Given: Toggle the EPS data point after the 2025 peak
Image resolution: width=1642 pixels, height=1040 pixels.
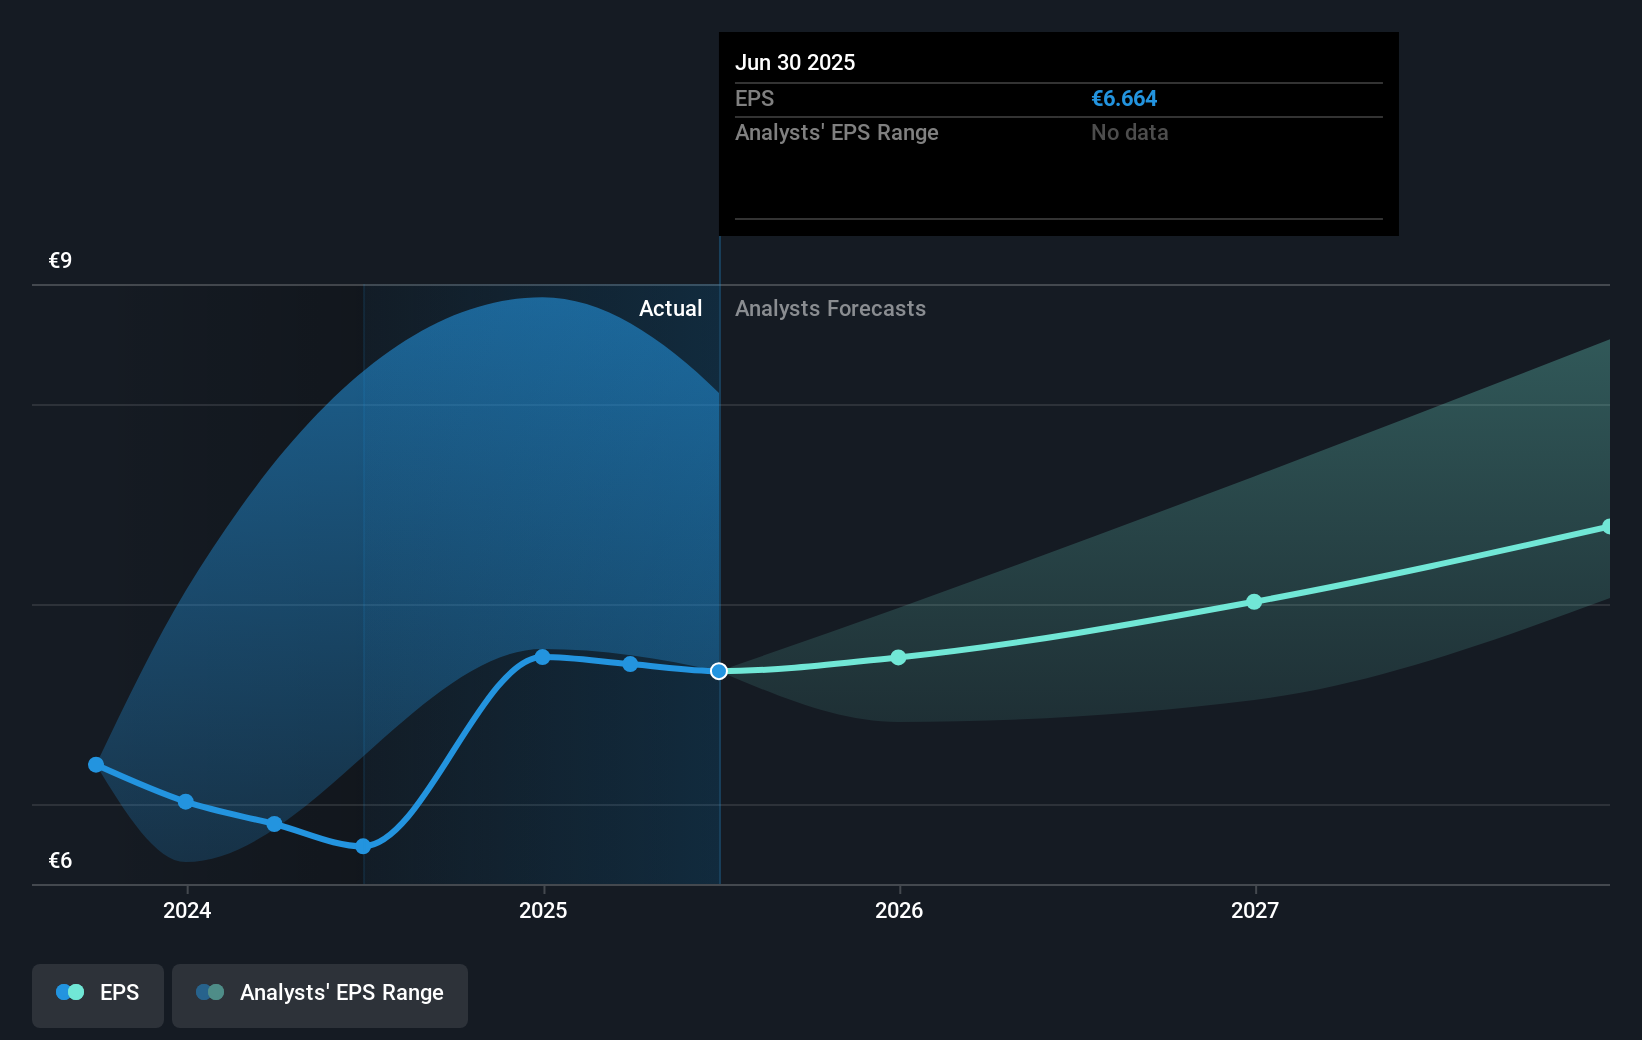Looking at the screenshot, I should tap(629, 663).
